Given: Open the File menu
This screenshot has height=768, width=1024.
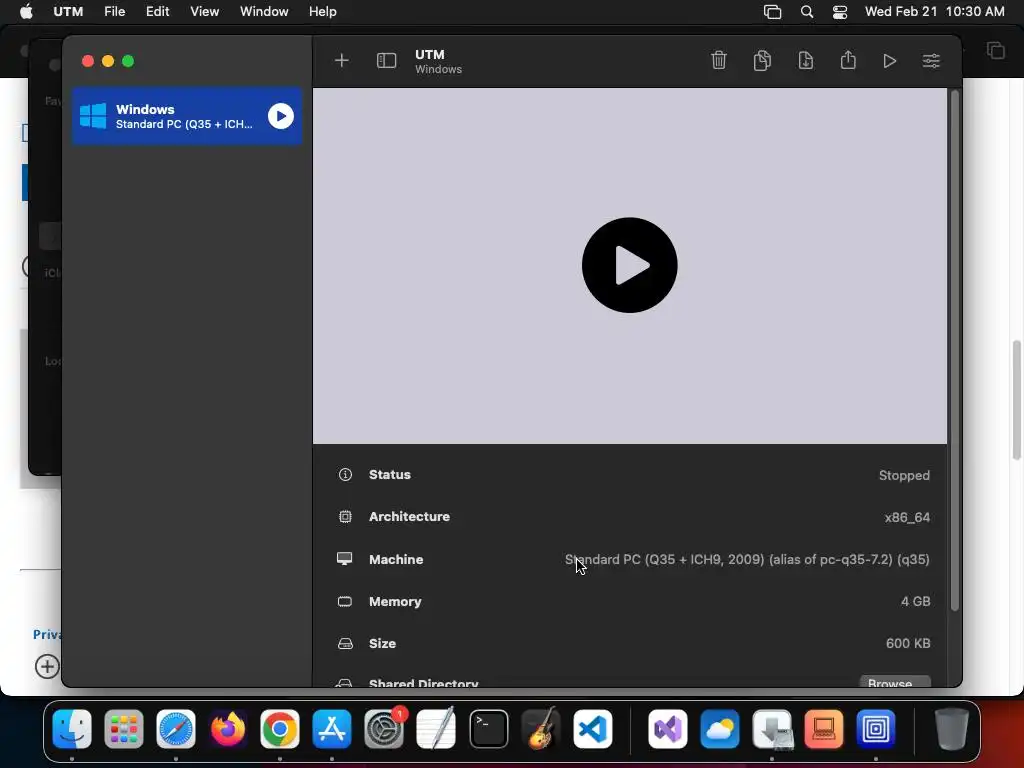Looking at the screenshot, I should pos(114,12).
